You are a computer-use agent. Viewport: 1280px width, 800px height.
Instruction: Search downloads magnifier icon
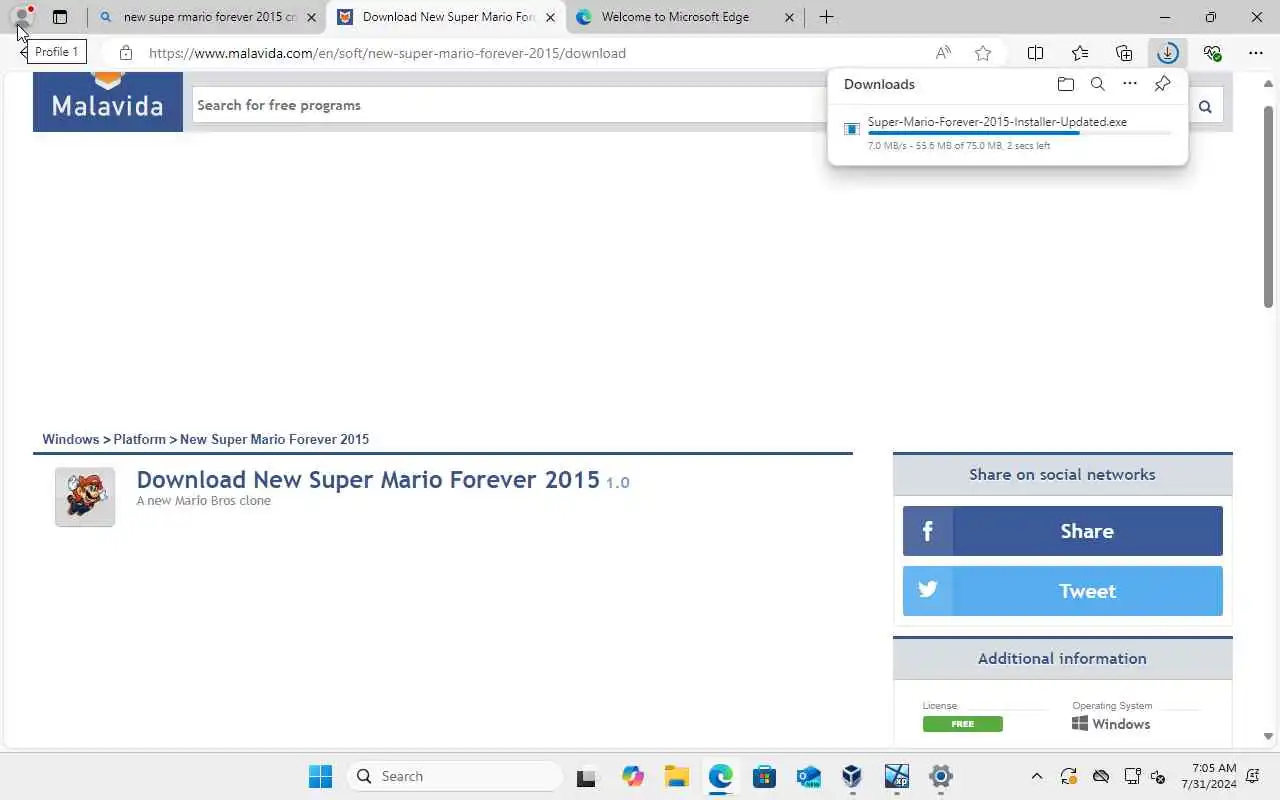1098,84
